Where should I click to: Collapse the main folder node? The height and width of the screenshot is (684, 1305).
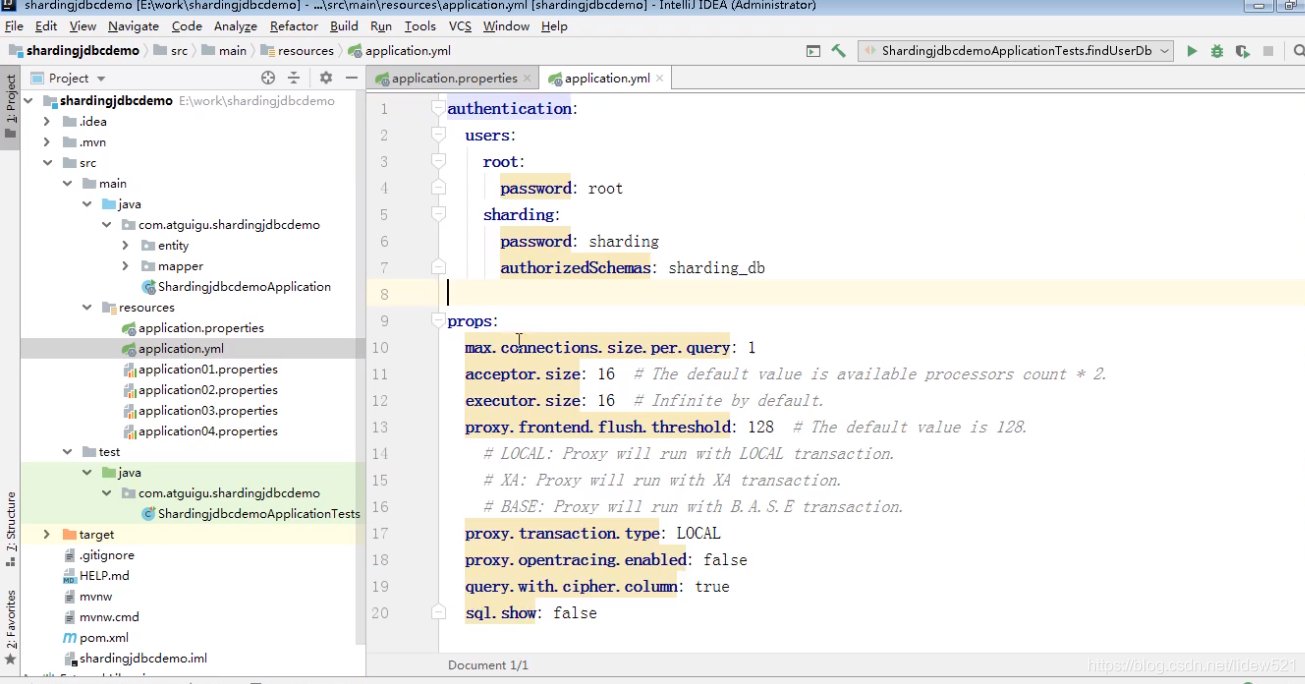67,184
